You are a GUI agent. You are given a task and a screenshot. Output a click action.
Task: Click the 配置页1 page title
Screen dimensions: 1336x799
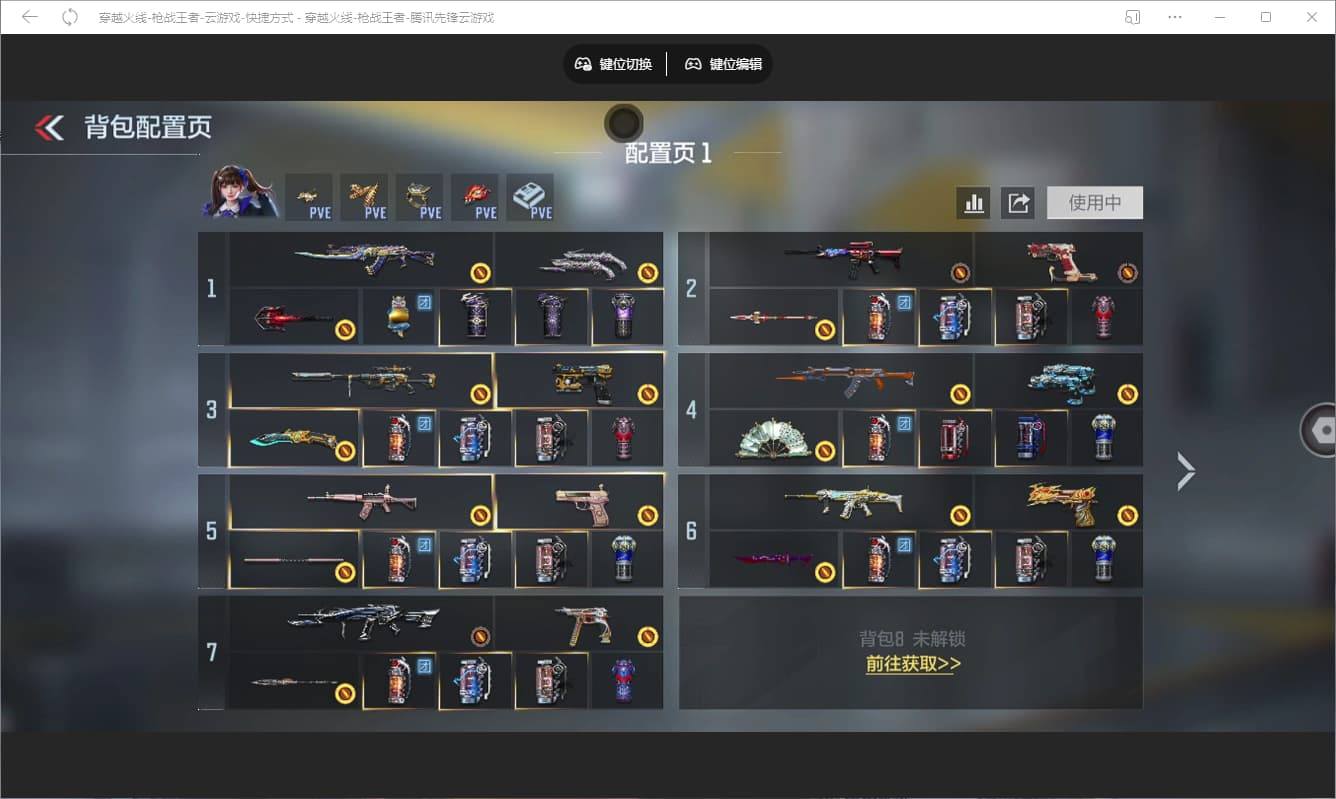coord(668,153)
